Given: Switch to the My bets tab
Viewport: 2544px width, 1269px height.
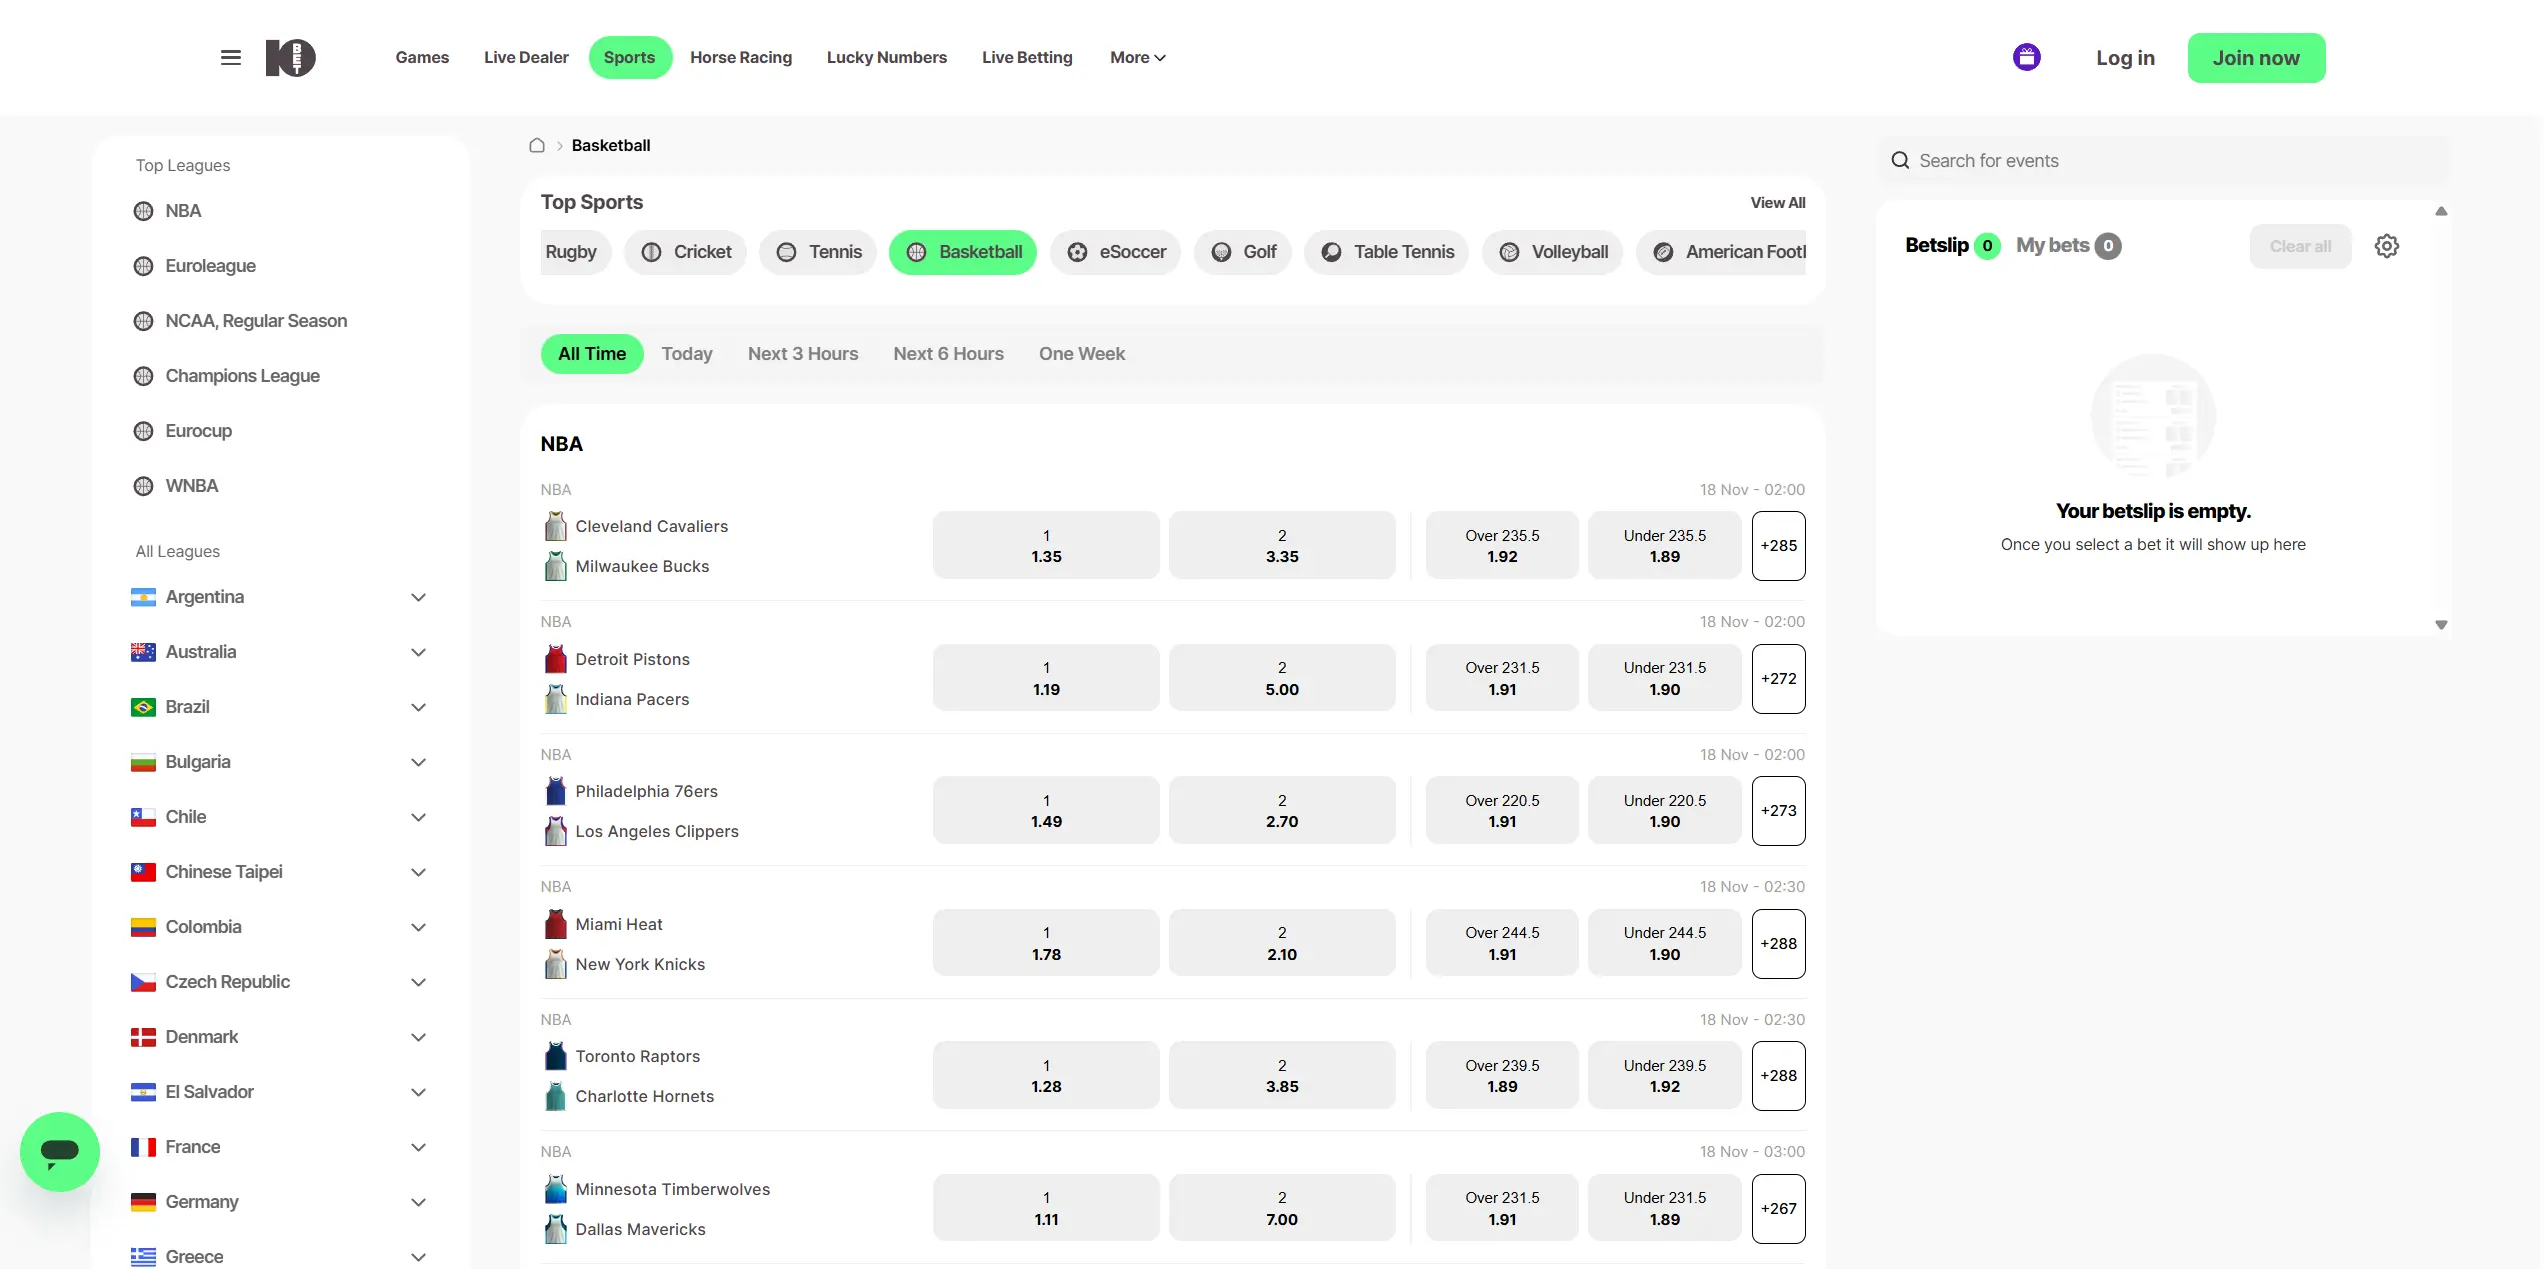Looking at the screenshot, I should 2054,245.
